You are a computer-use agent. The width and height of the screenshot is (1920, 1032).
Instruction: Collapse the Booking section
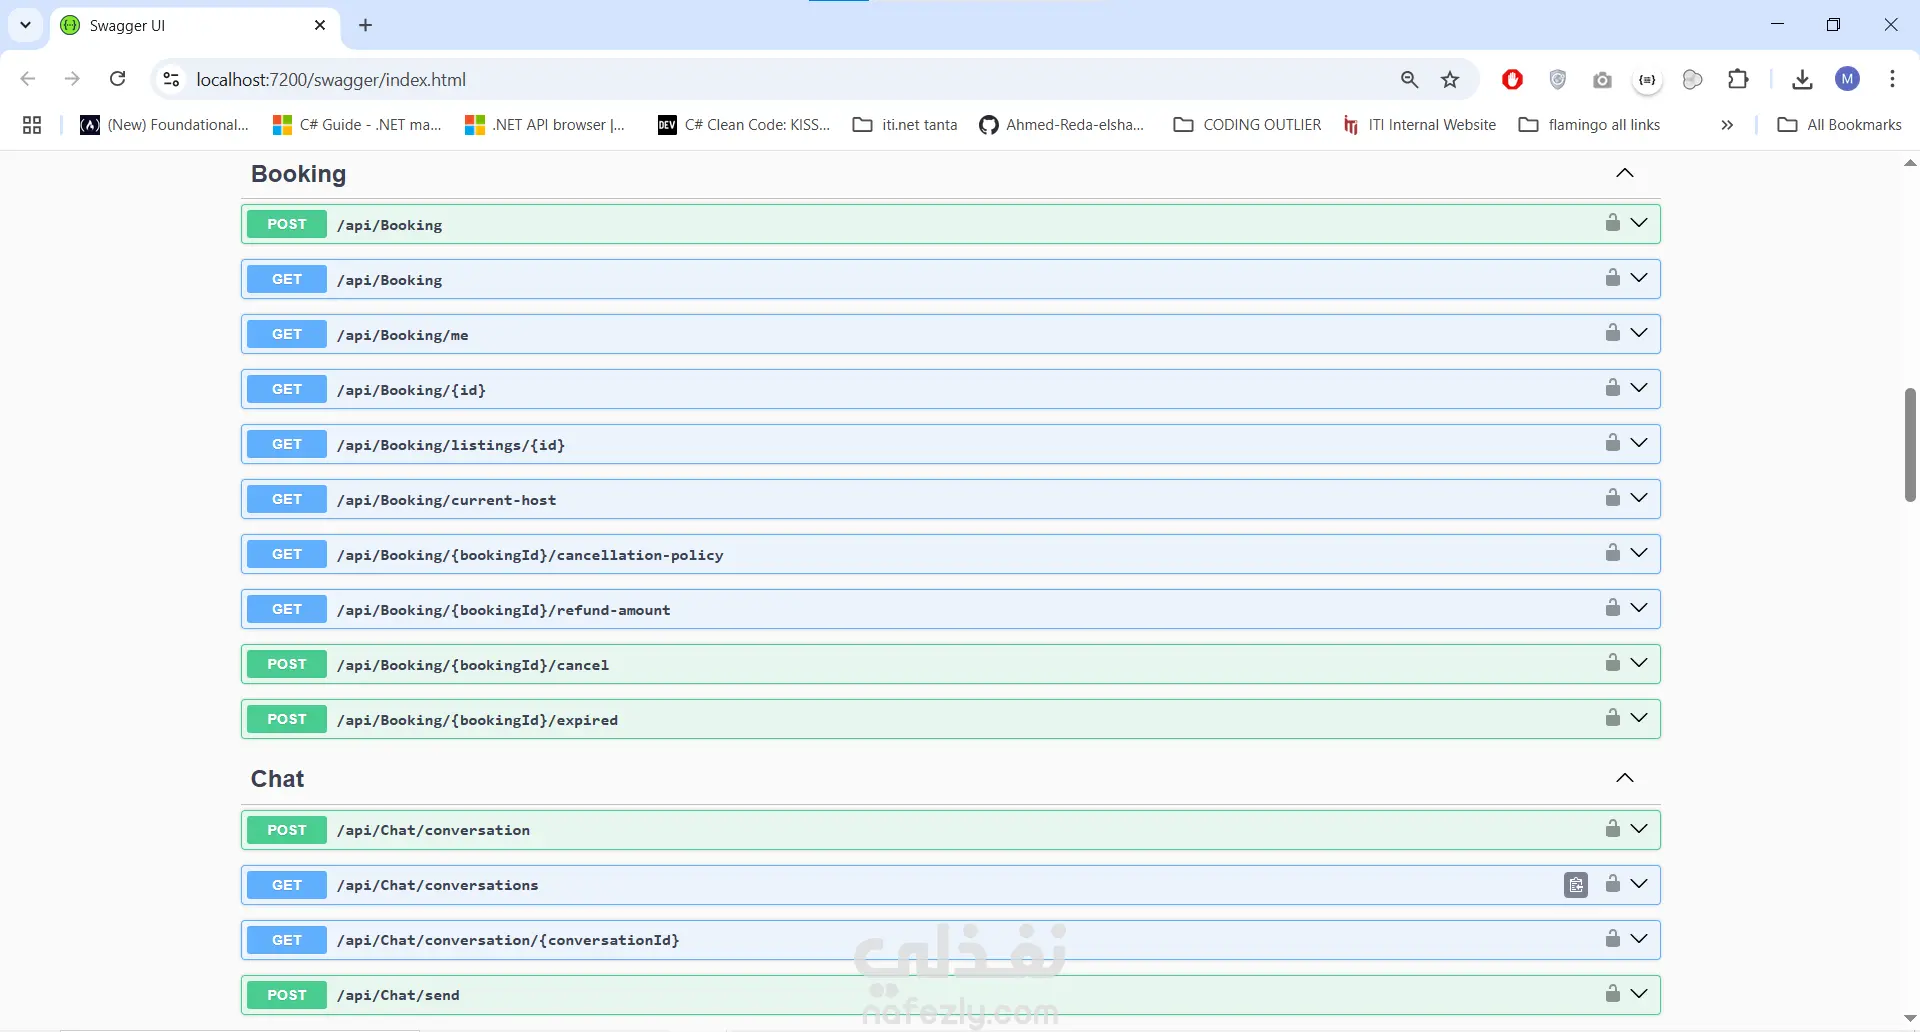coord(1625,174)
